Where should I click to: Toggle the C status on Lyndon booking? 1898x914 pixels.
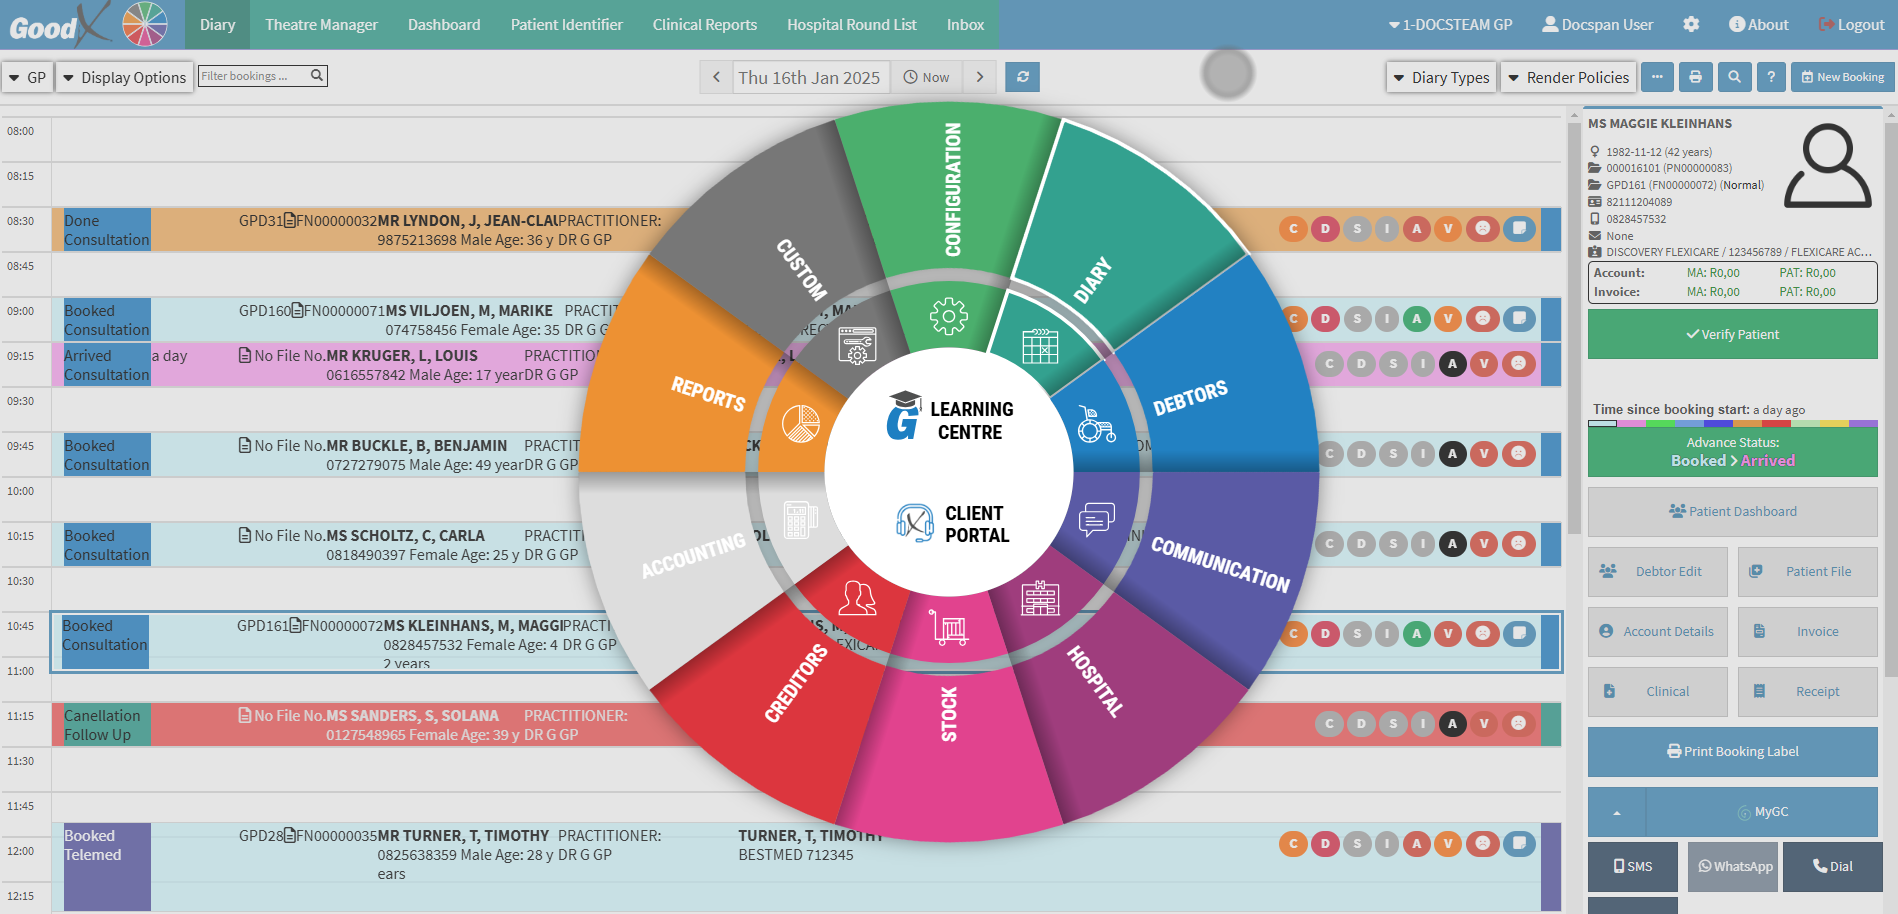pyautogui.click(x=1293, y=229)
